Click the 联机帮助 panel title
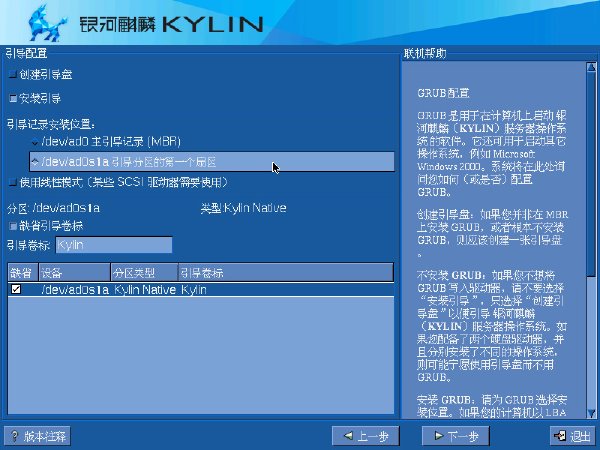The image size is (600, 450). coord(425,53)
